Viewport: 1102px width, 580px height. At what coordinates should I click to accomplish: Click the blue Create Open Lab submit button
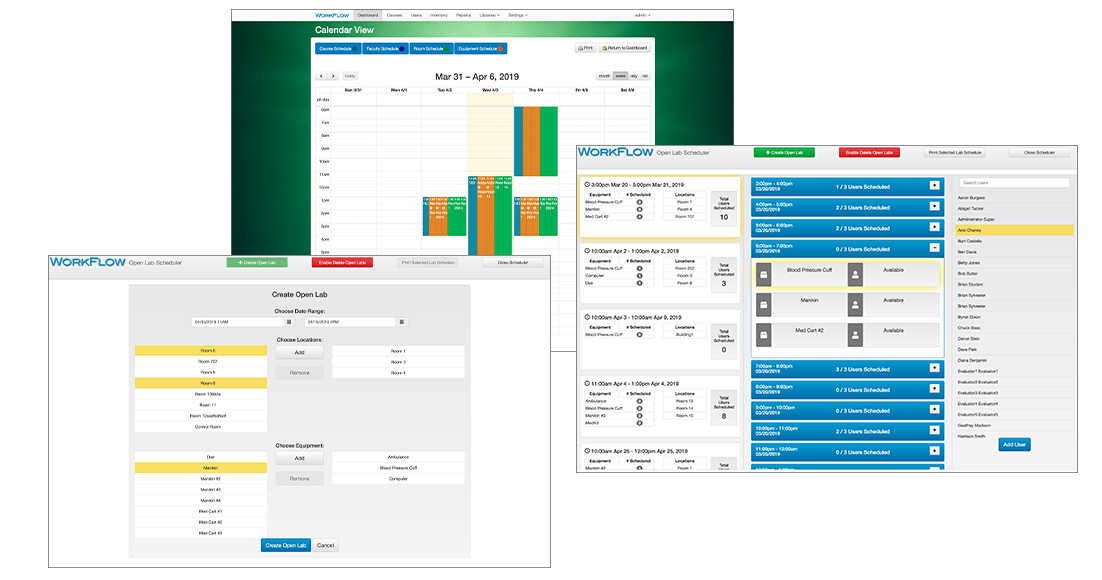pyautogui.click(x=286, y=545)
